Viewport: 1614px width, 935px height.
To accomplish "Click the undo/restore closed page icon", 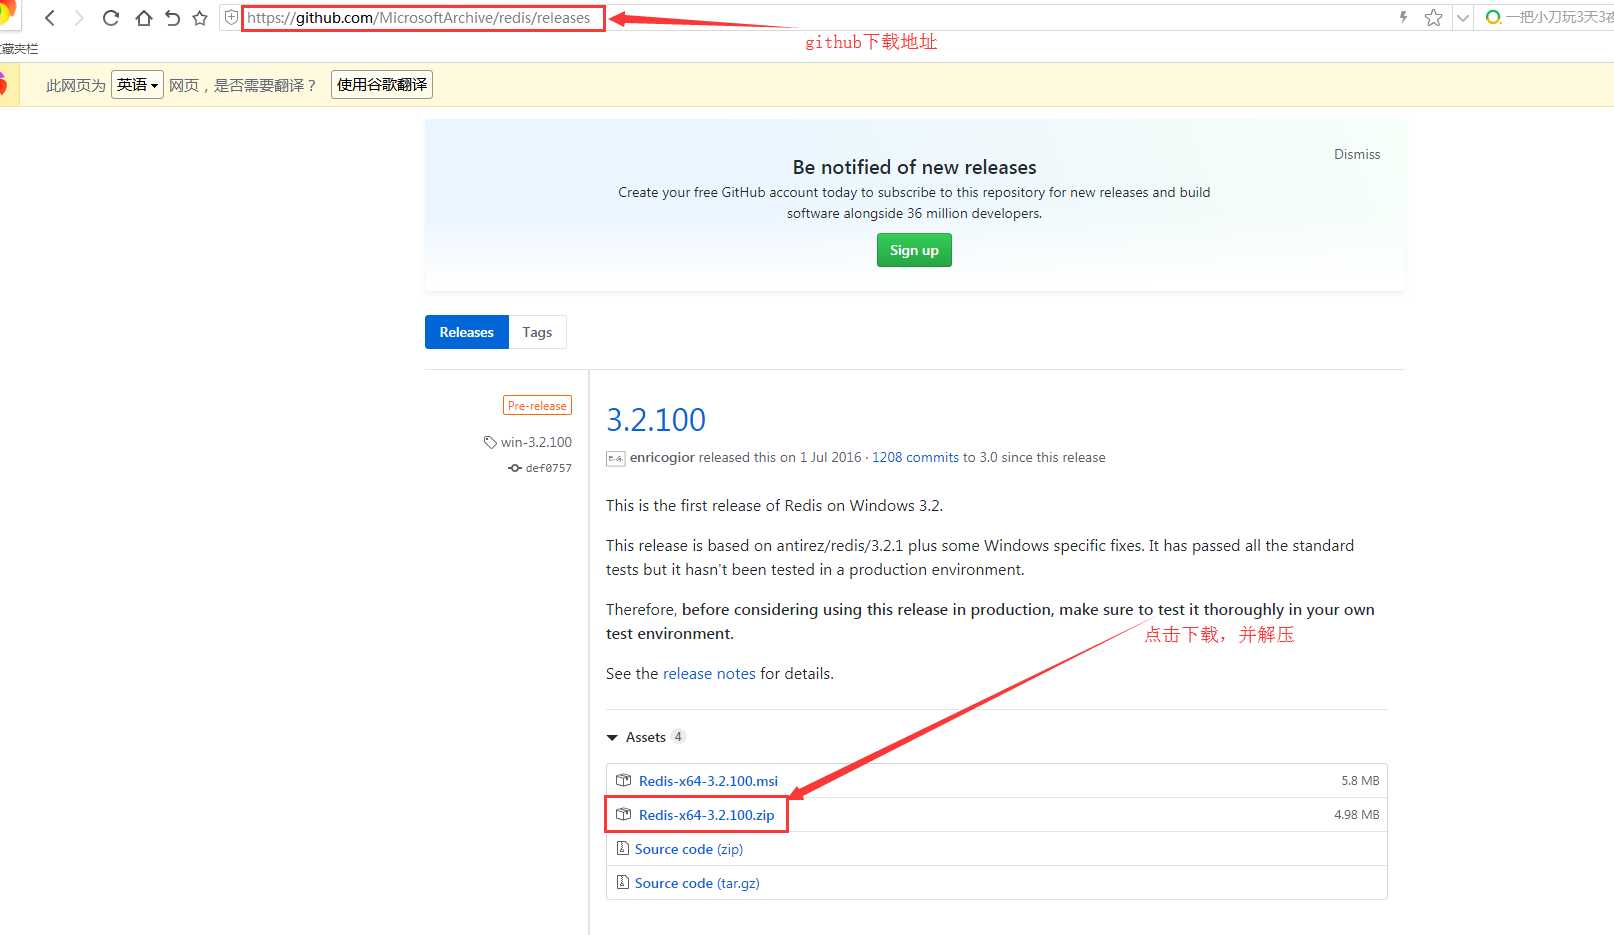I will coord(172,18).
